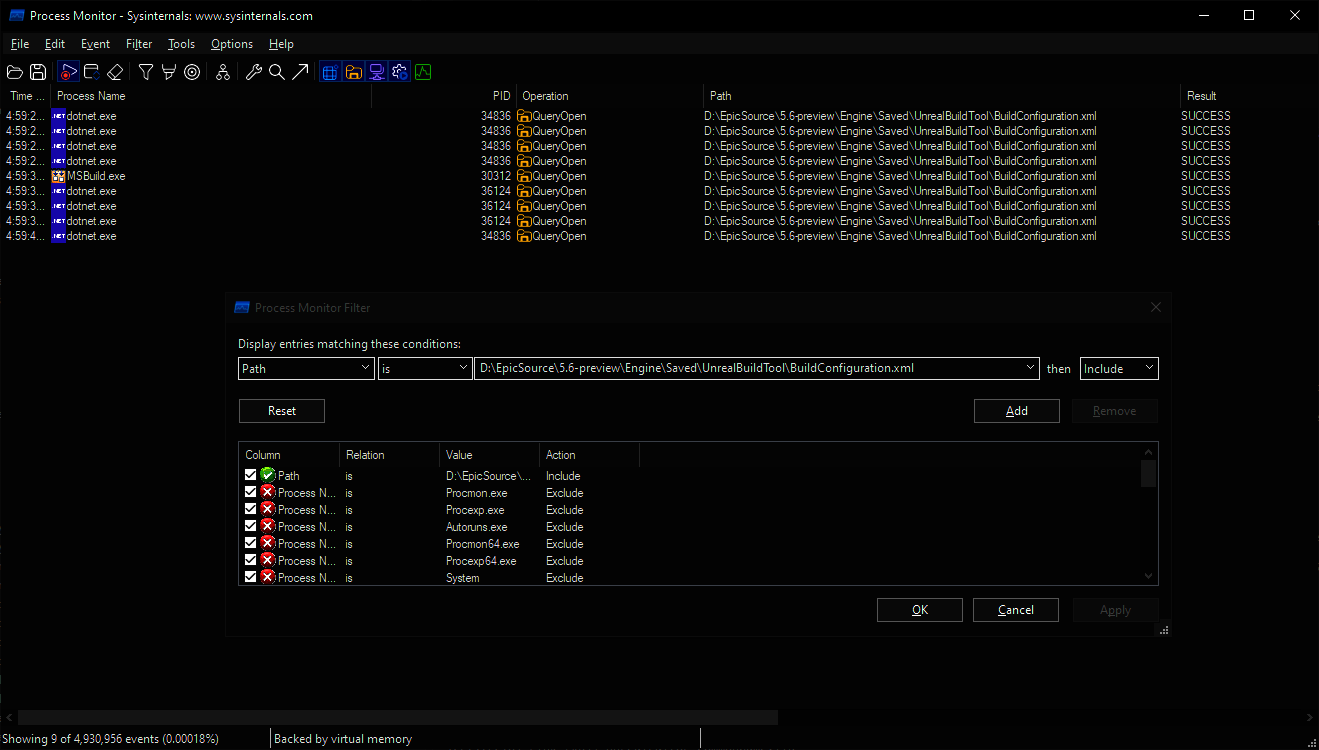This screenshot has width=1319, height=750.
Task: Click the Open file toolbar icon
Action: [x=15, y=72]
